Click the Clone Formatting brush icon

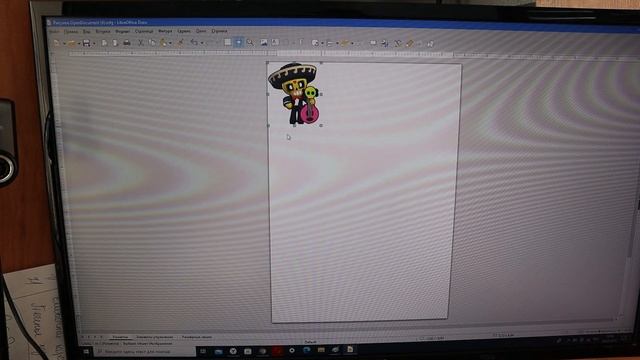point(180,43)
